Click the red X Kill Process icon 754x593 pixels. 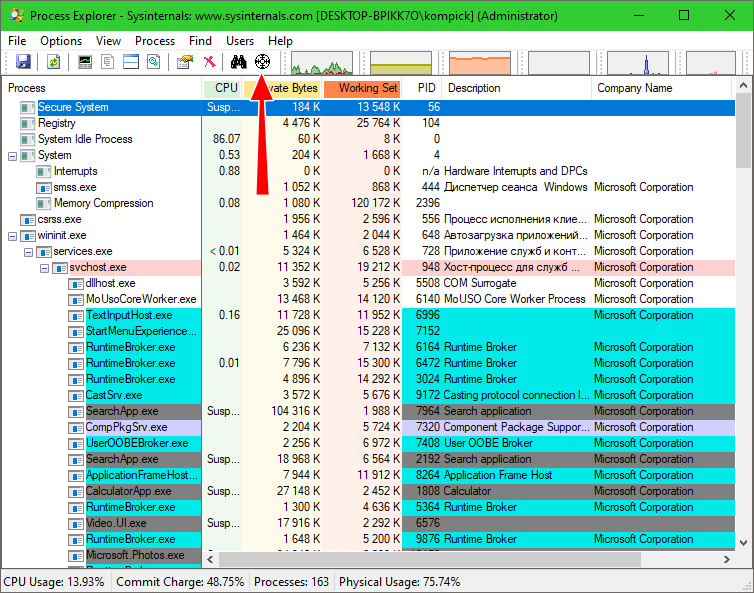click(x=209, y=62)
